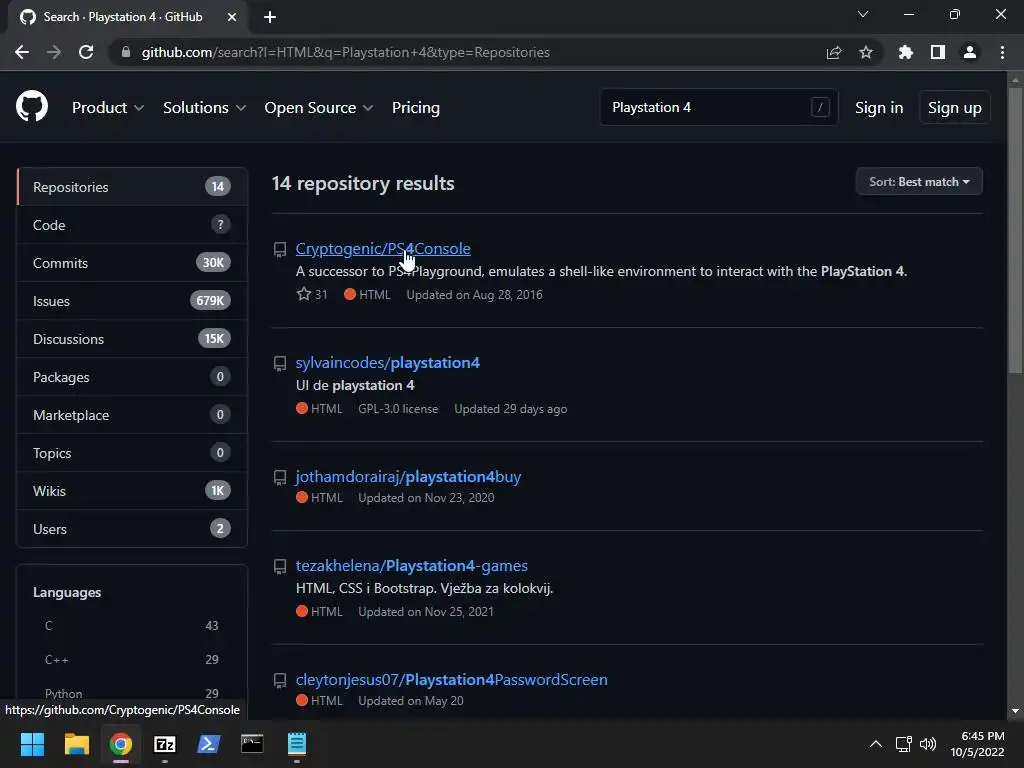This screenshot has width=1024, height=768.
Task: Click the GitHub Octocat logo
Action: (x=32, y=107)
